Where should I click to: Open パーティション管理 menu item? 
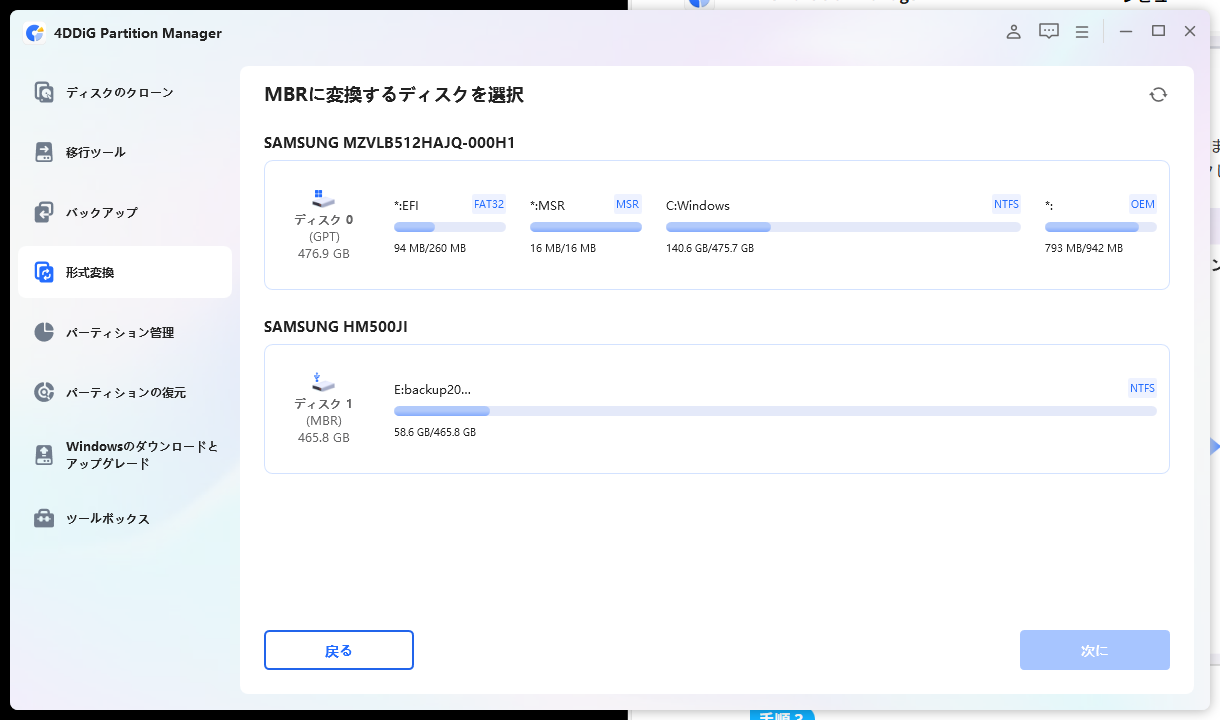click(125, 332)
